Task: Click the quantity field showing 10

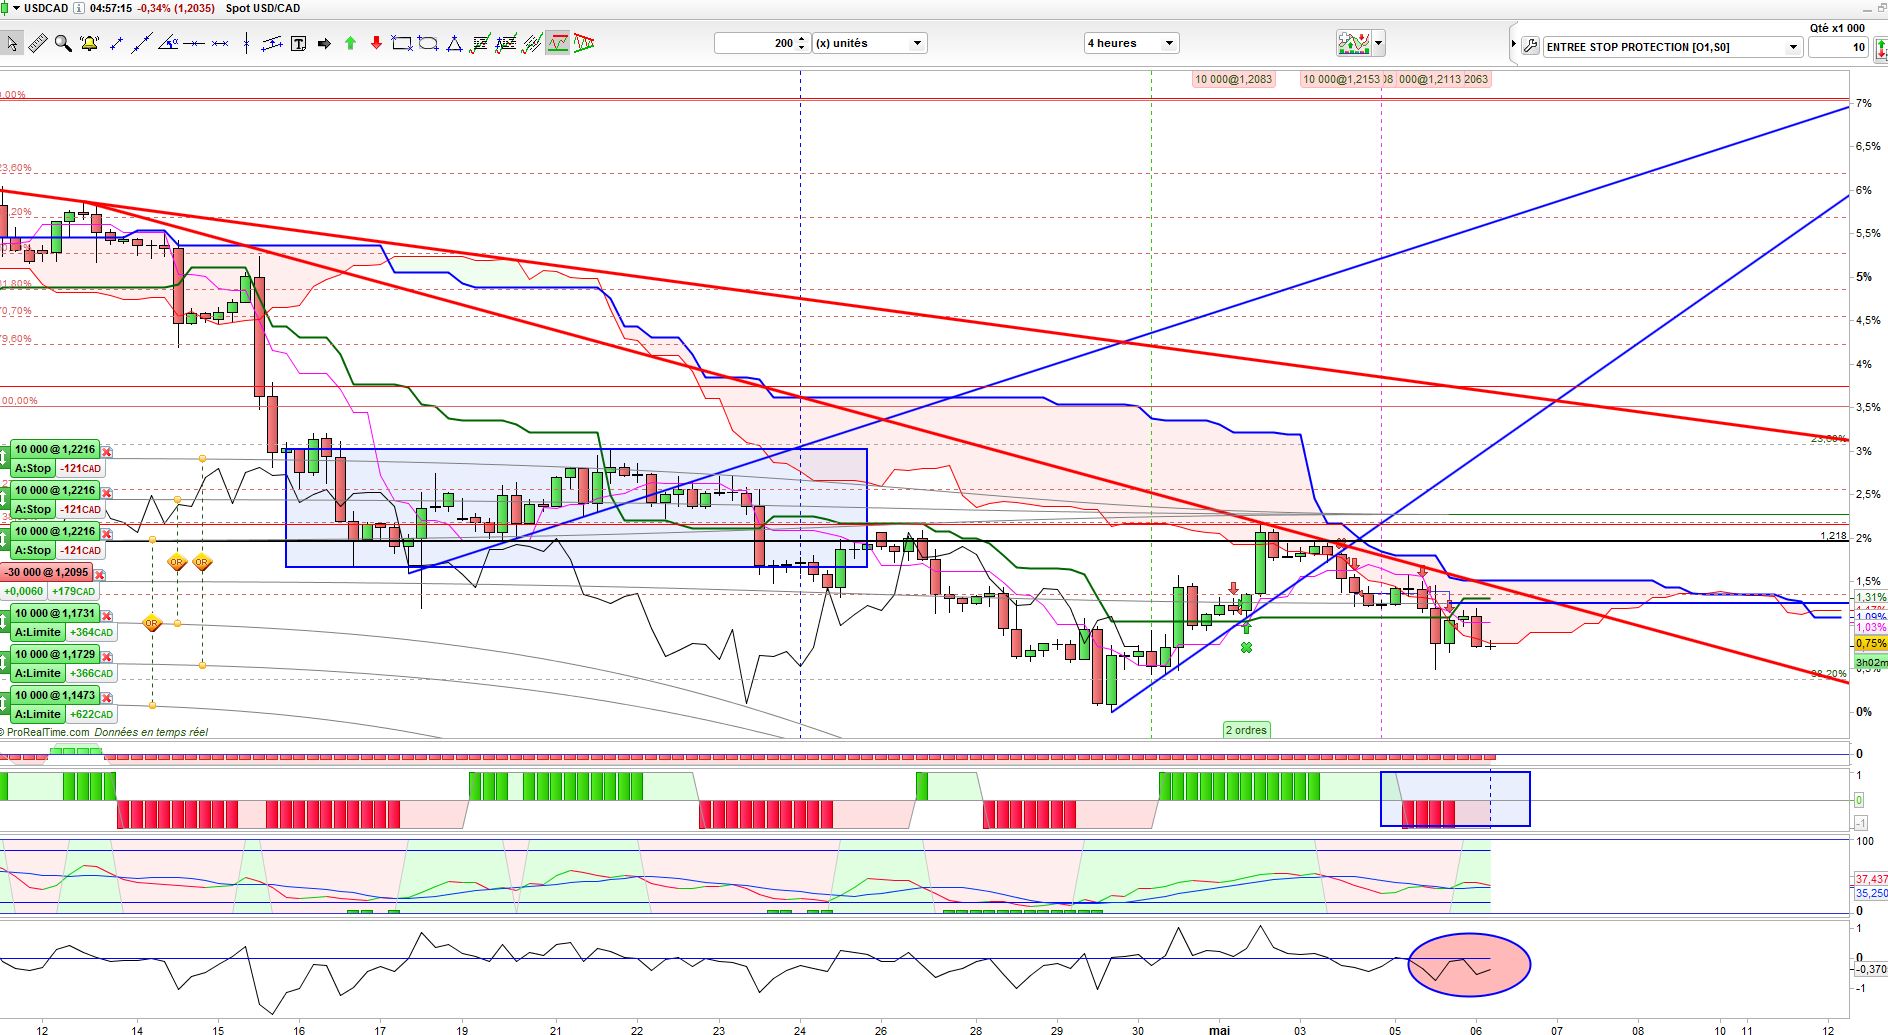Action: (1838, 47)
